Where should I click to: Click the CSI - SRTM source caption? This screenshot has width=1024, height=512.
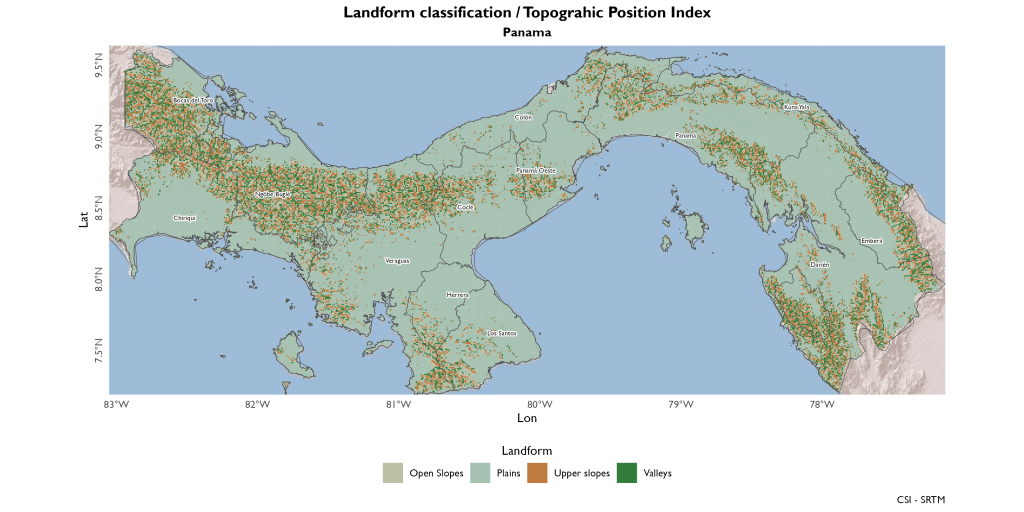coord(921,499)
